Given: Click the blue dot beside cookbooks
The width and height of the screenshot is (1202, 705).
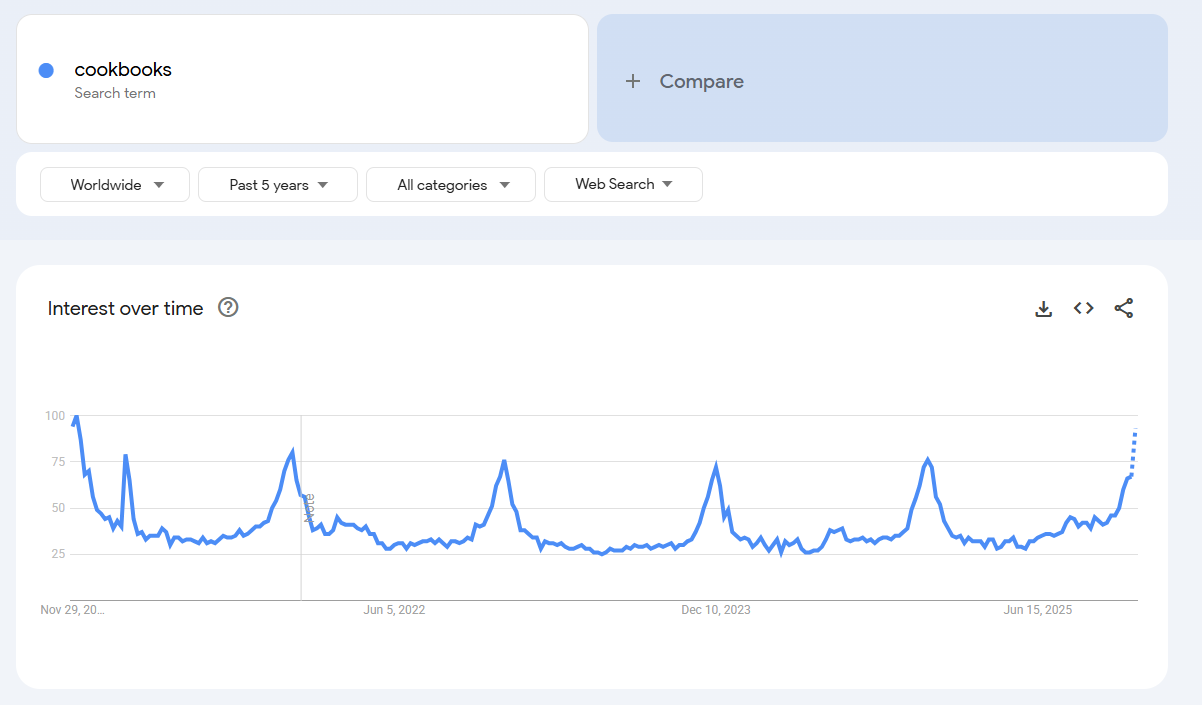Looking at the screenshot, I should (46, 70).
